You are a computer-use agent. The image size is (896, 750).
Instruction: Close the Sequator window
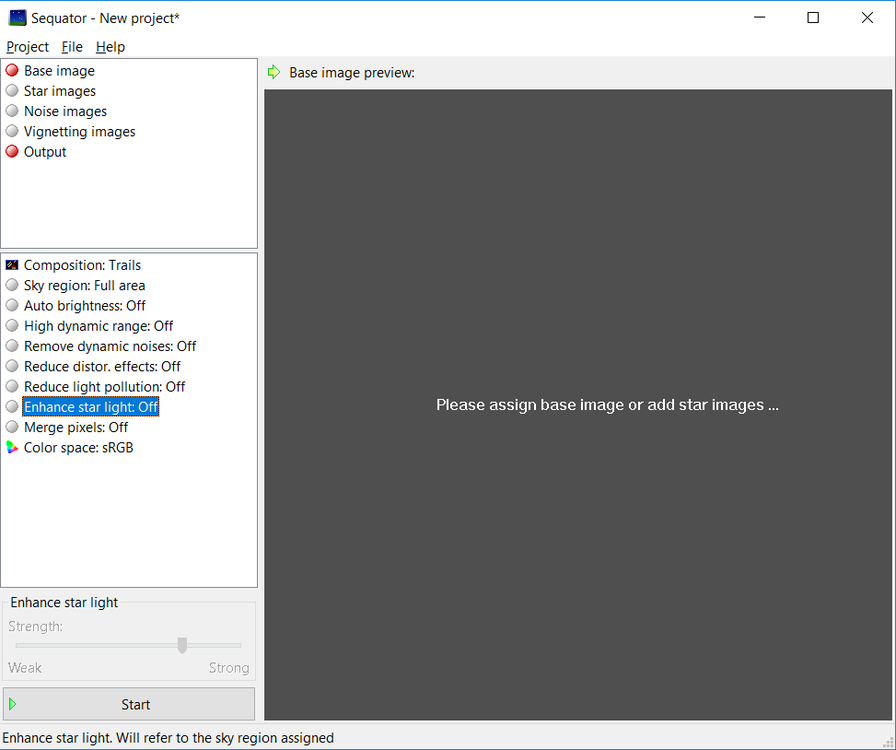[867, 18]
